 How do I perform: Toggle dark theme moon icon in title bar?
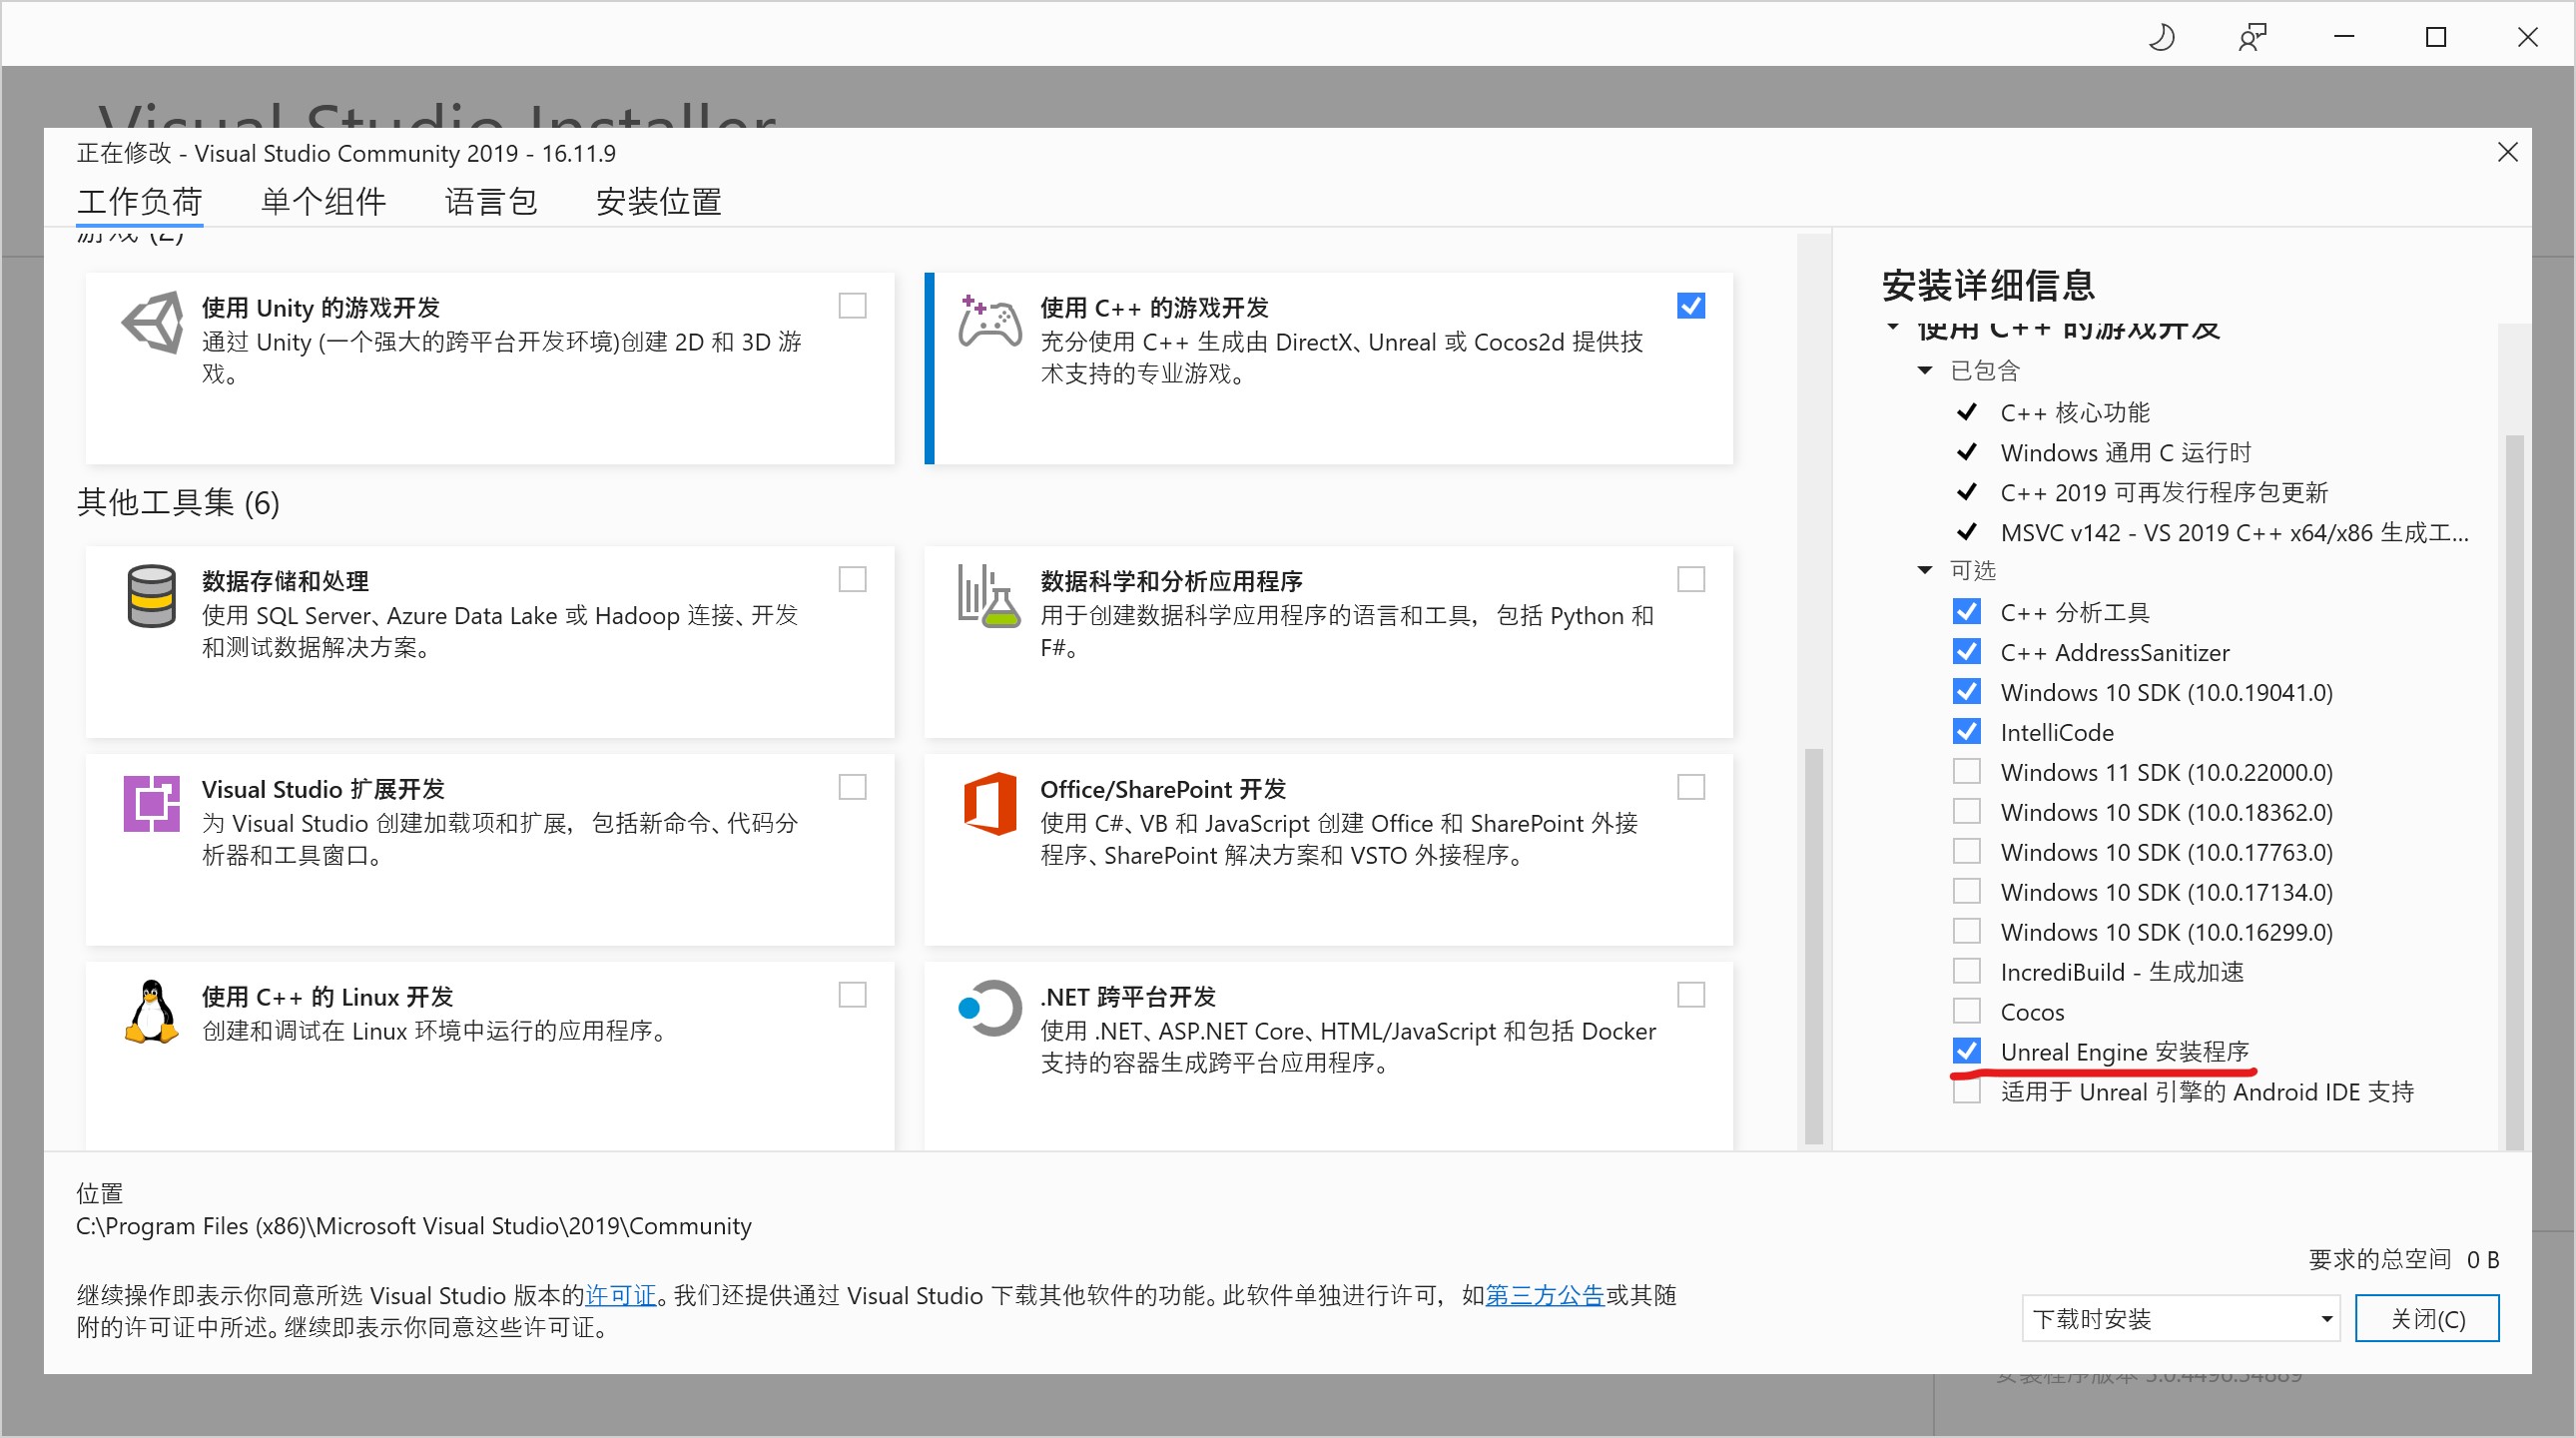(x=2161, y=38)
